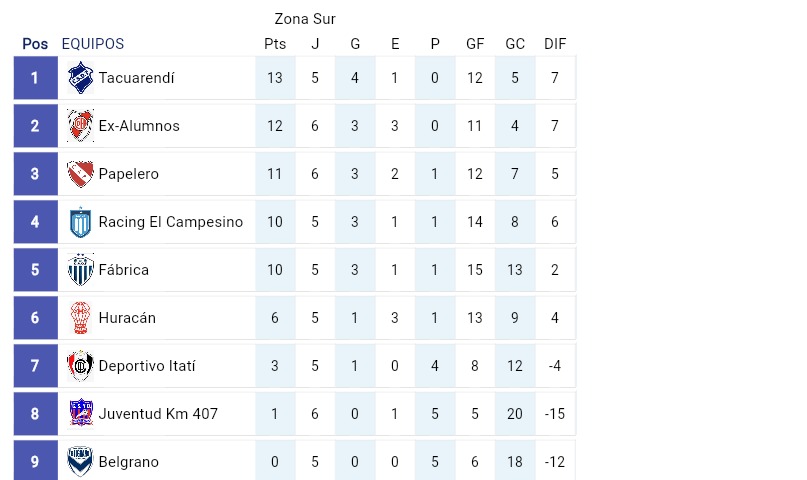Viewport: 807px width, 480px height.
Task: Click the EQUIPOS column header
Action: pos(93,44)
